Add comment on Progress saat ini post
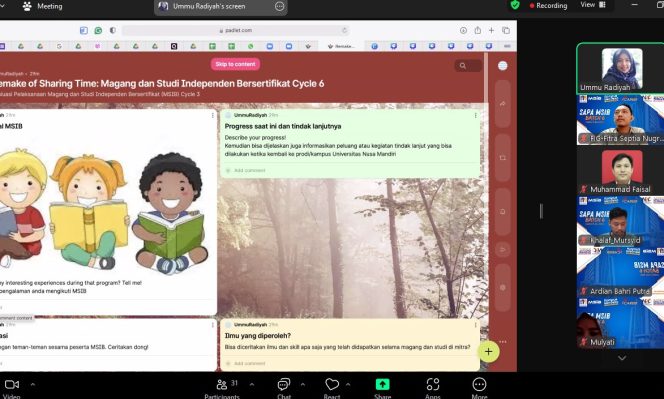The image size is (664, 399). pos(250,170)
